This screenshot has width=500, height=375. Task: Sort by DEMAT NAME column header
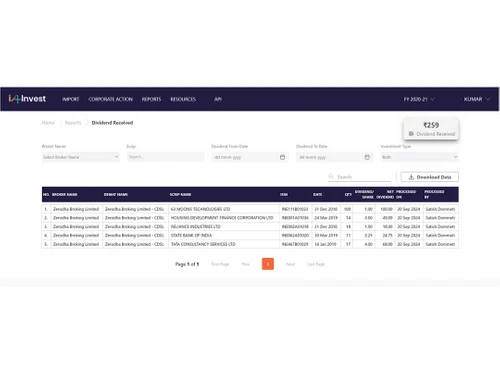pos(116,194)
